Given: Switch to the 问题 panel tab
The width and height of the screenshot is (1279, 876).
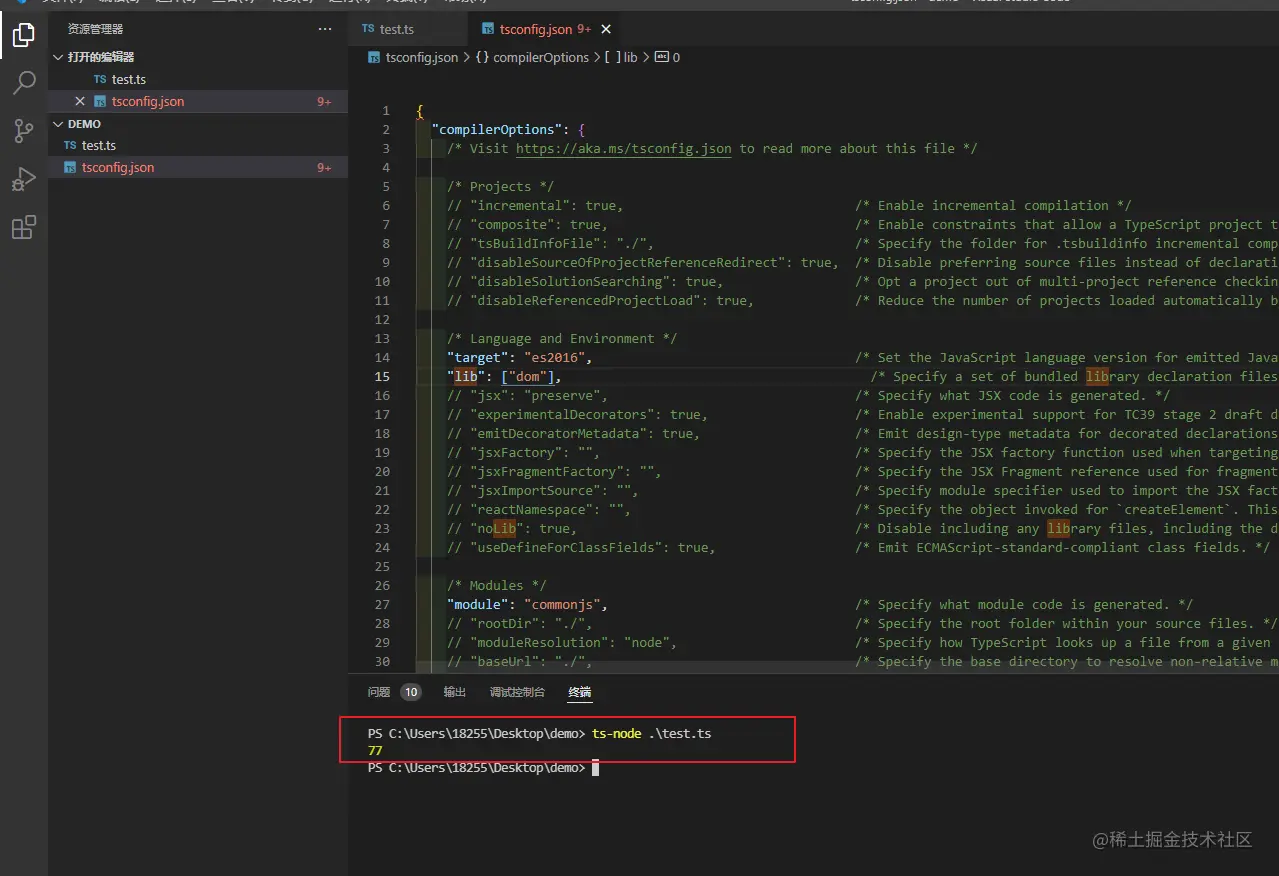Looking at the screenshot, I should 379,692.
